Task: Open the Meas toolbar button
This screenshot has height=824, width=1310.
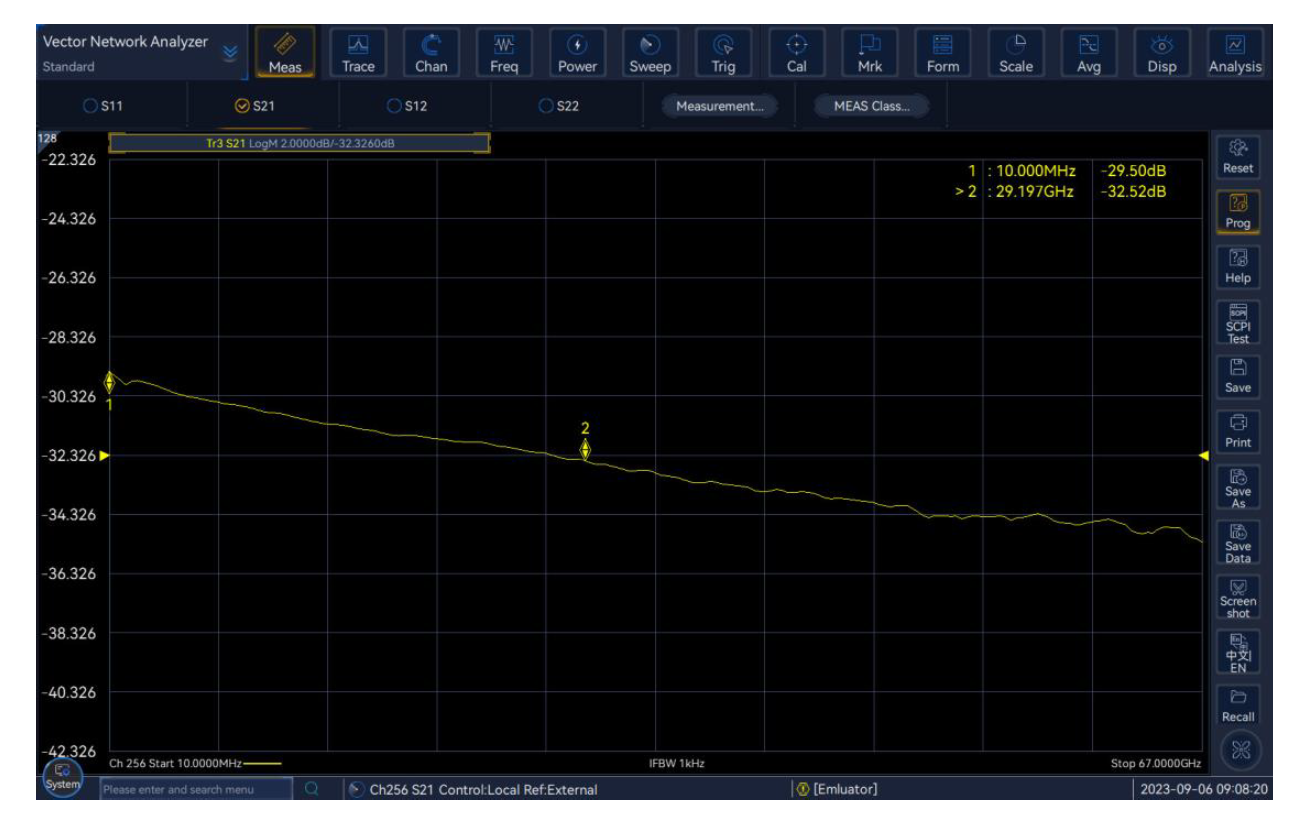Action: coord(285,53)
